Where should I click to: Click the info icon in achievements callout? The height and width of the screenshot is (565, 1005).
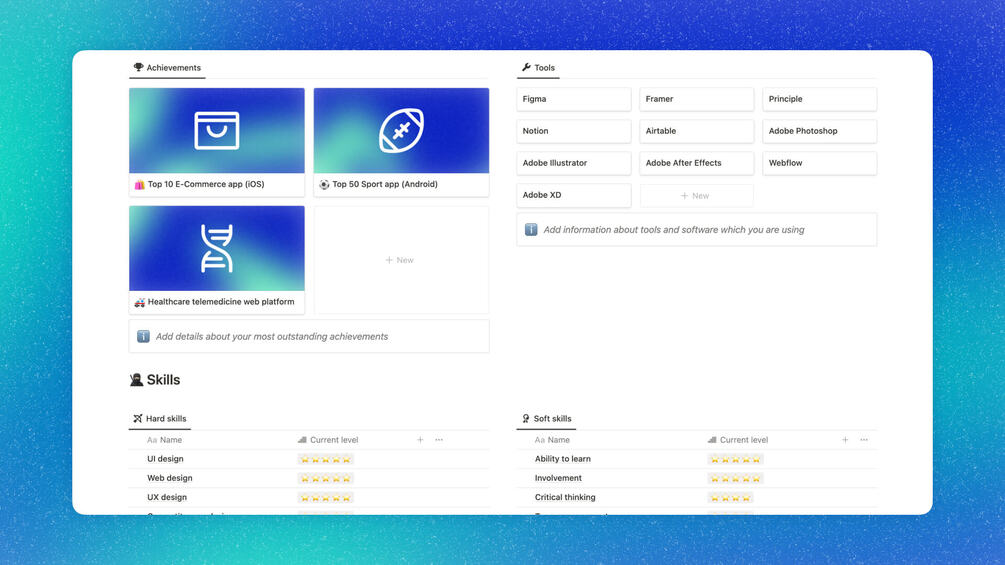(144, 336)
